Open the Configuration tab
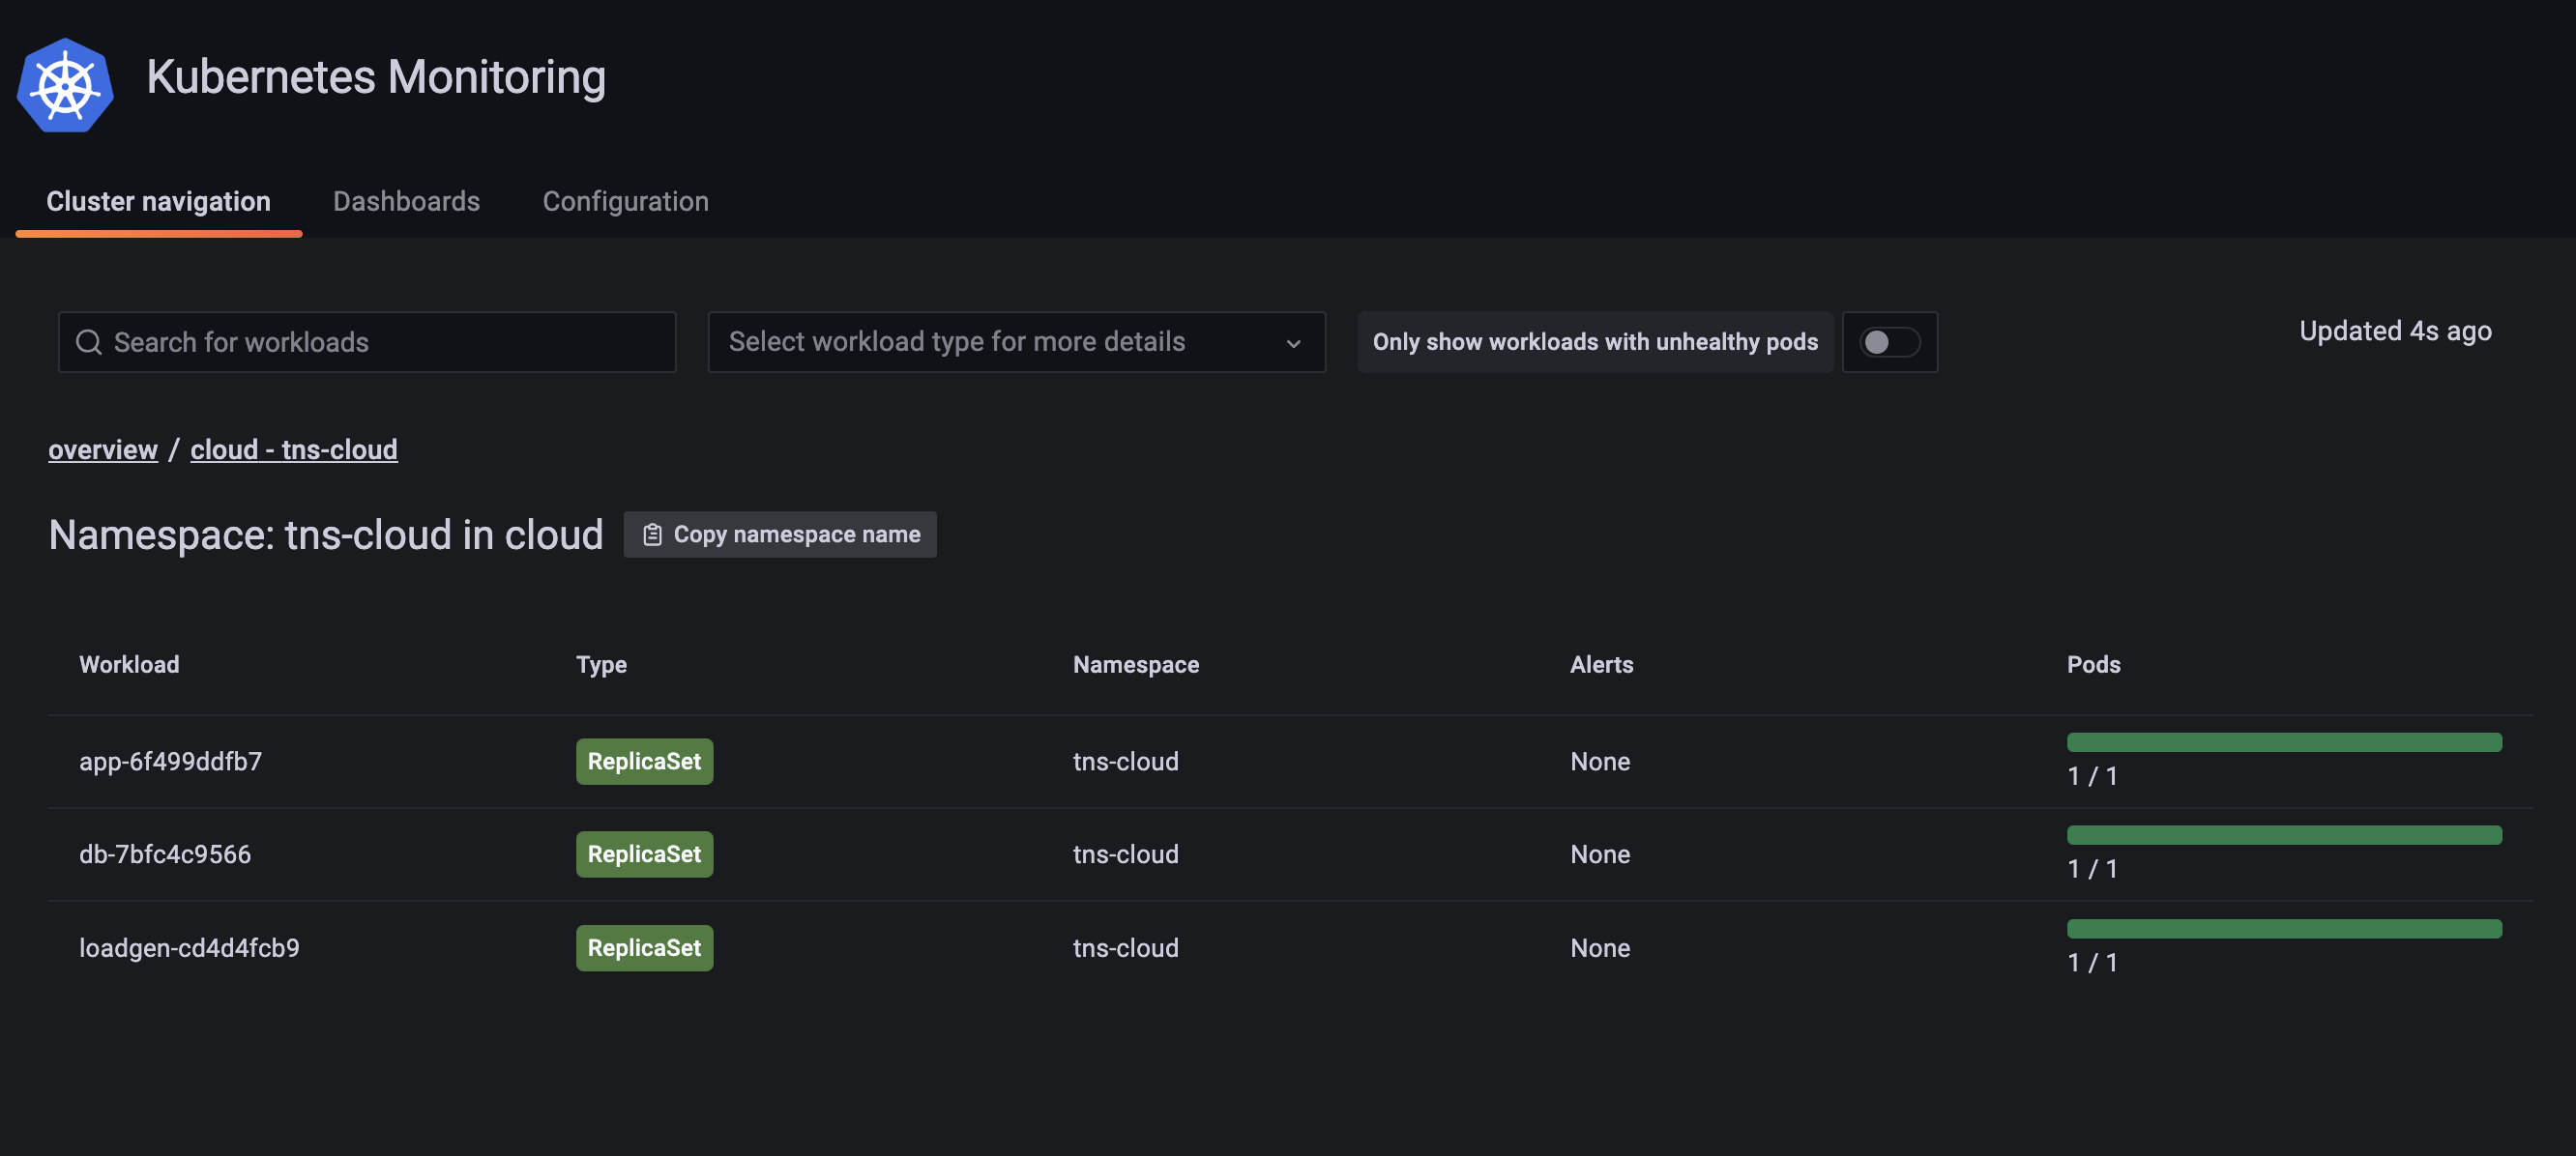 click(625, 201)
